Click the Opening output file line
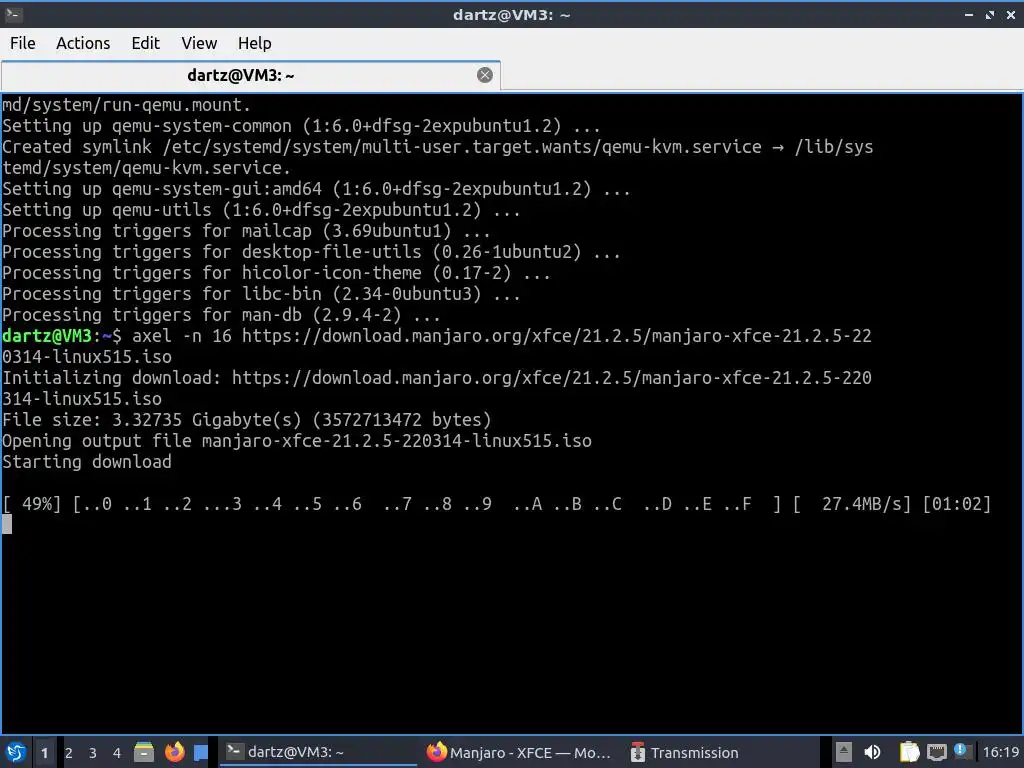Image resolution: width=1024 pixels, height=768 pixels. pos(296,441)
